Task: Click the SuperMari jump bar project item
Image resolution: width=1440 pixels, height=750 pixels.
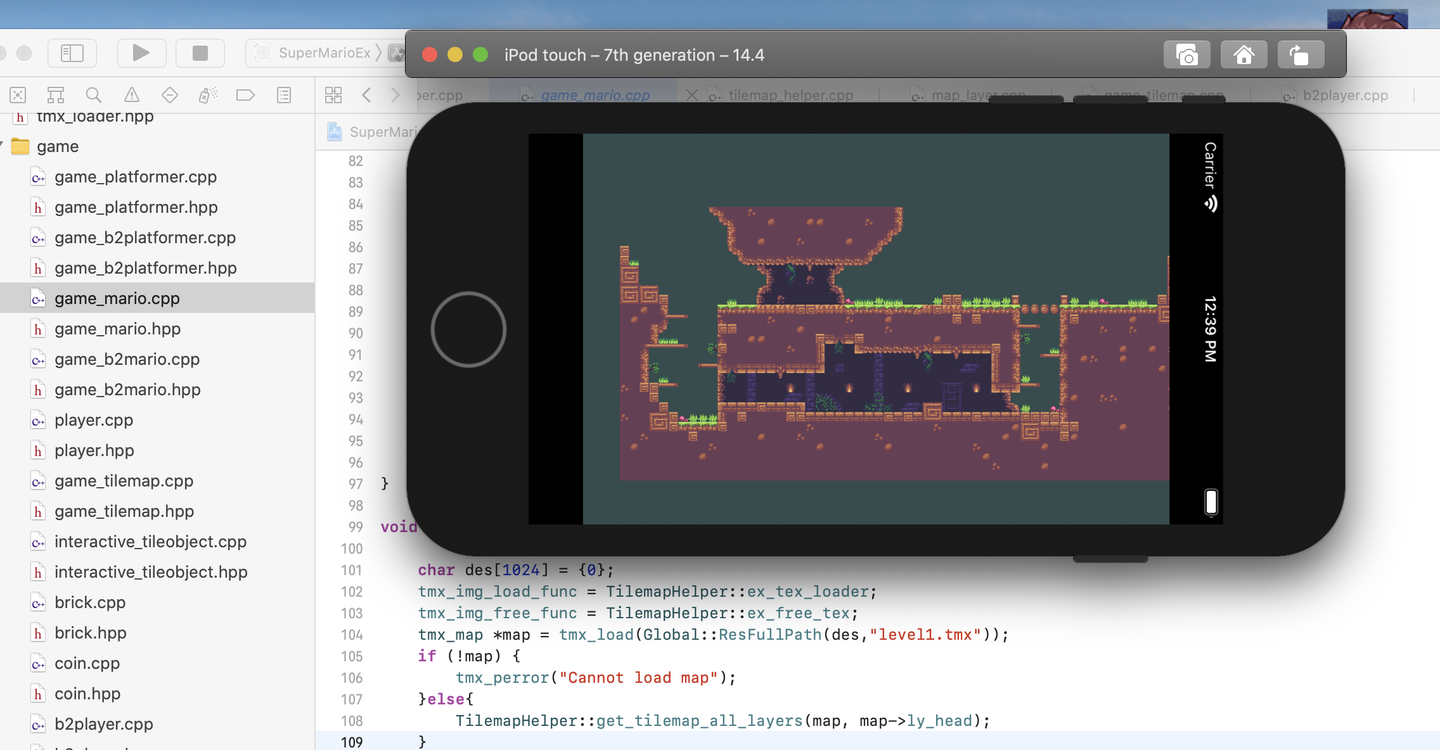Action: tap(372, 132)
